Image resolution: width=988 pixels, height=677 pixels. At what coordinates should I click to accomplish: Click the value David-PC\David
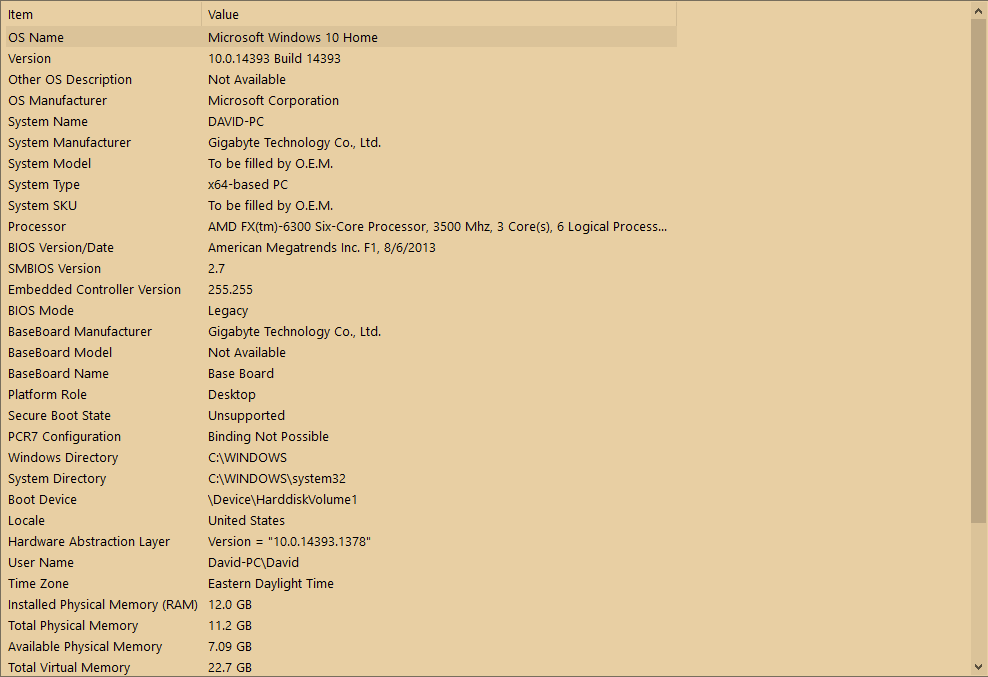pyautogui.click(x=253, y=563)
